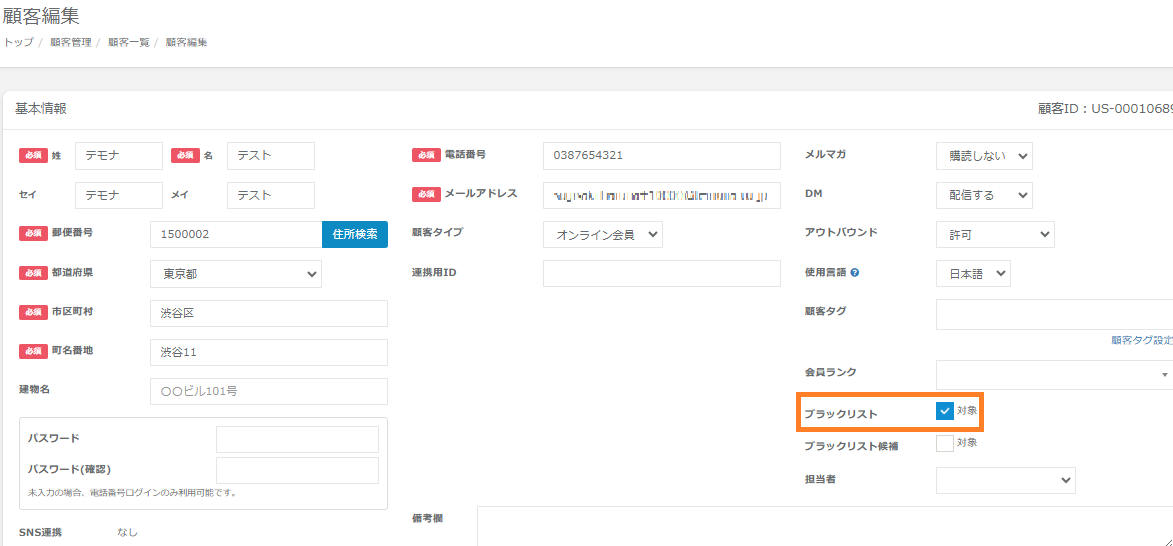1173x546 pixels.
Task: Click into the パスワード field
Action: (x=297, y=439)
